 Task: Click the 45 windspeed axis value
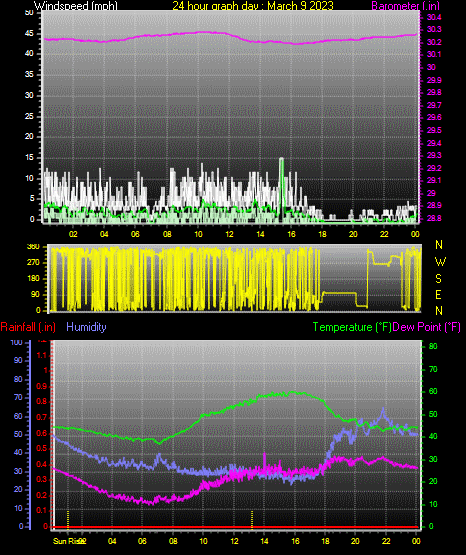tap(29, 33)
